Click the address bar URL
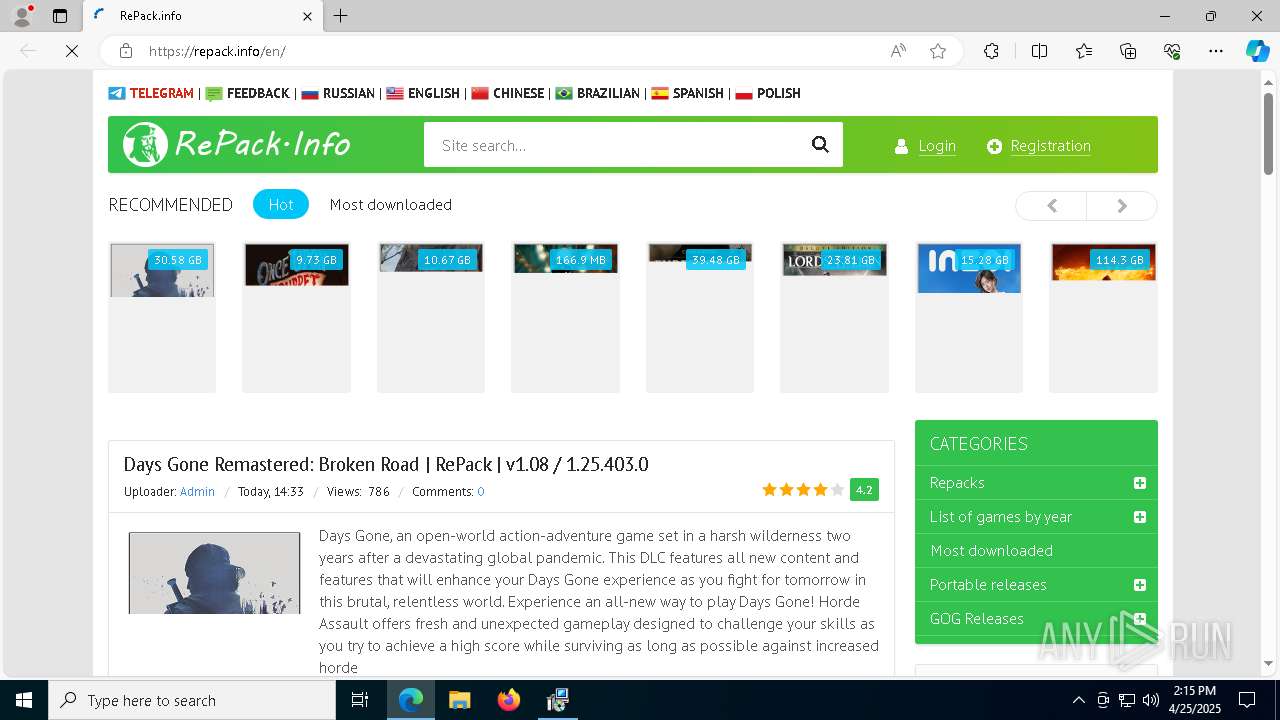 click(x=217, y=51)
